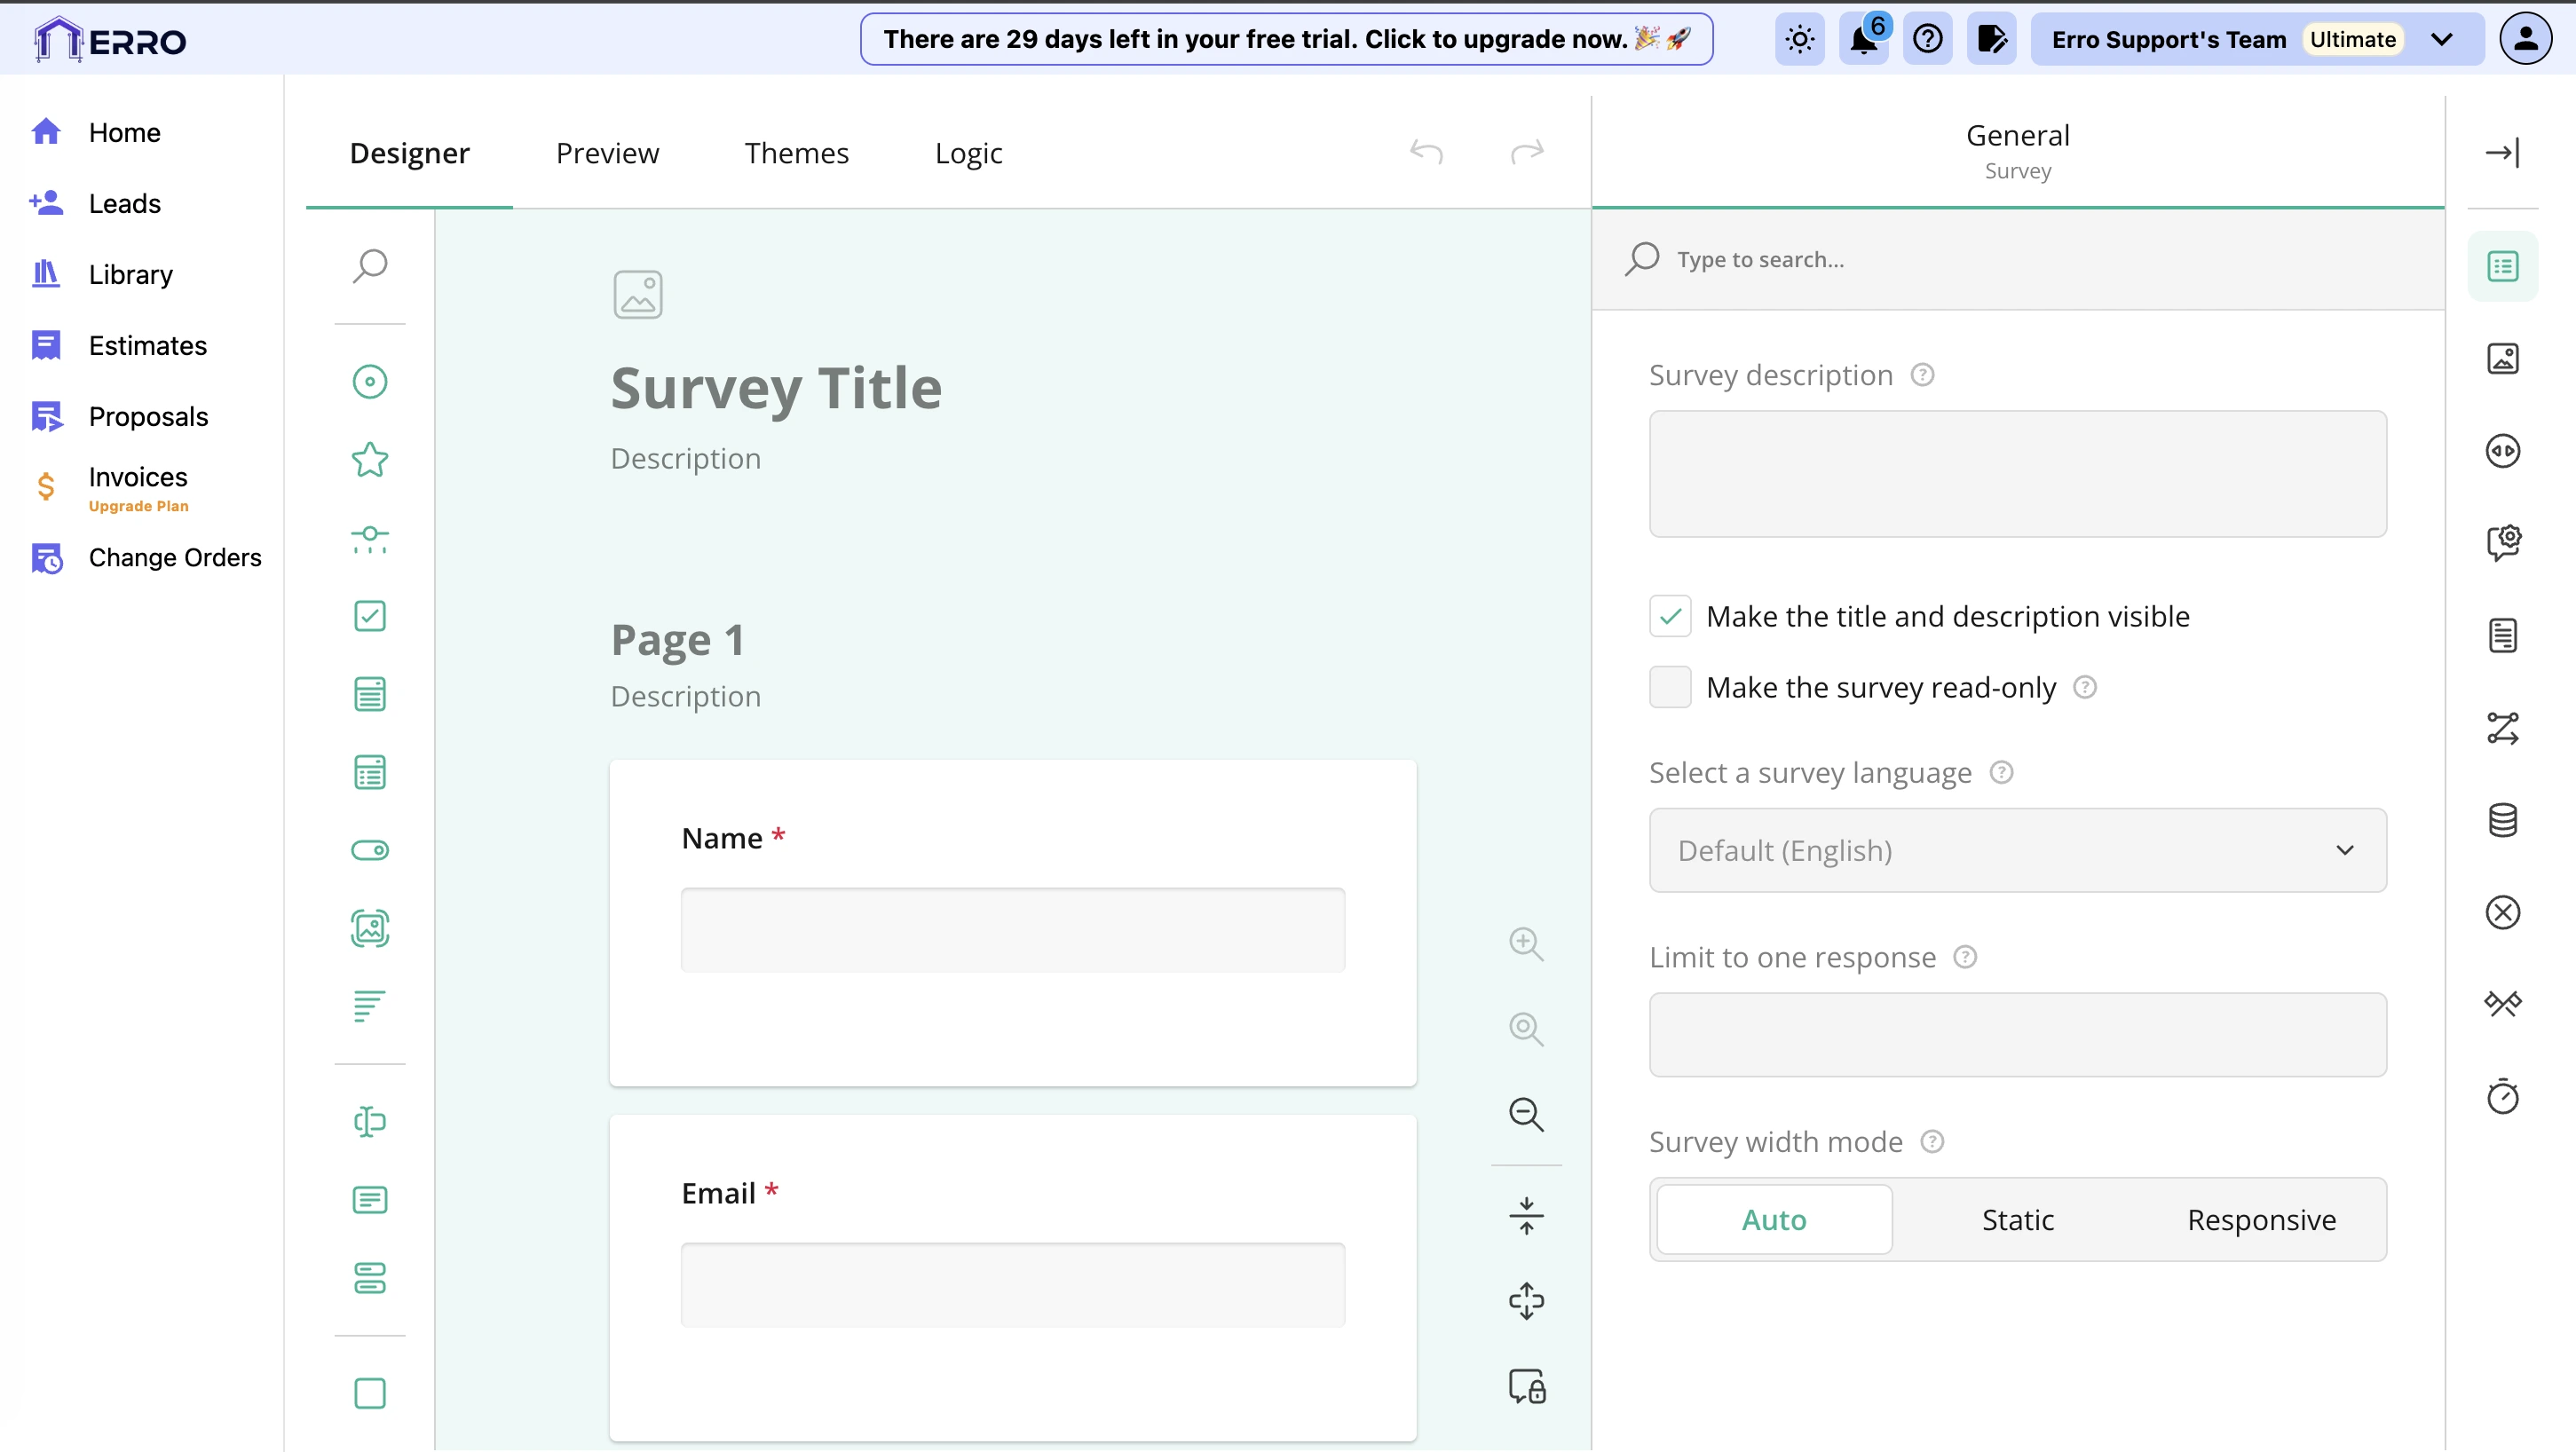The width and height of the screenshot is (2576, 1452).
Task: Select the checkbox question toolbox icon
Action: pyautogui.click(x=369, y=616)
